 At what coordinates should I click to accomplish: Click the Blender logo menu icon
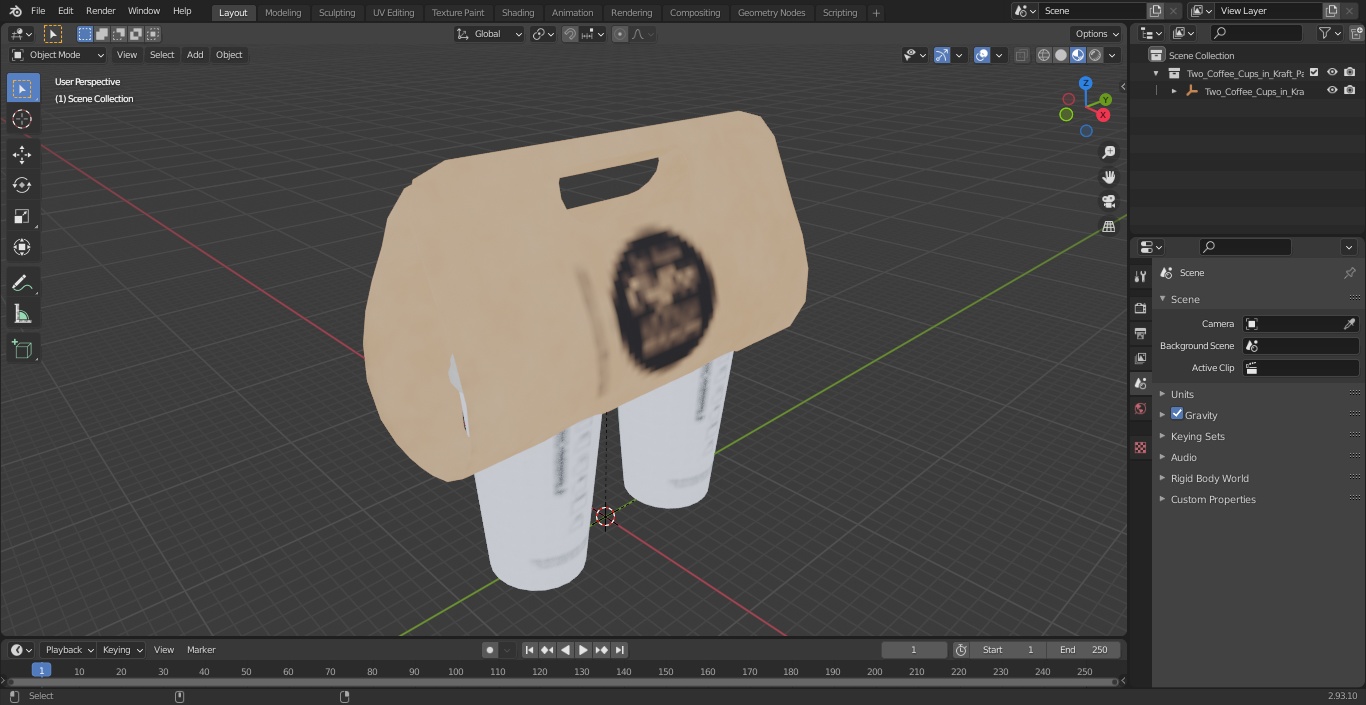point(14,11)
